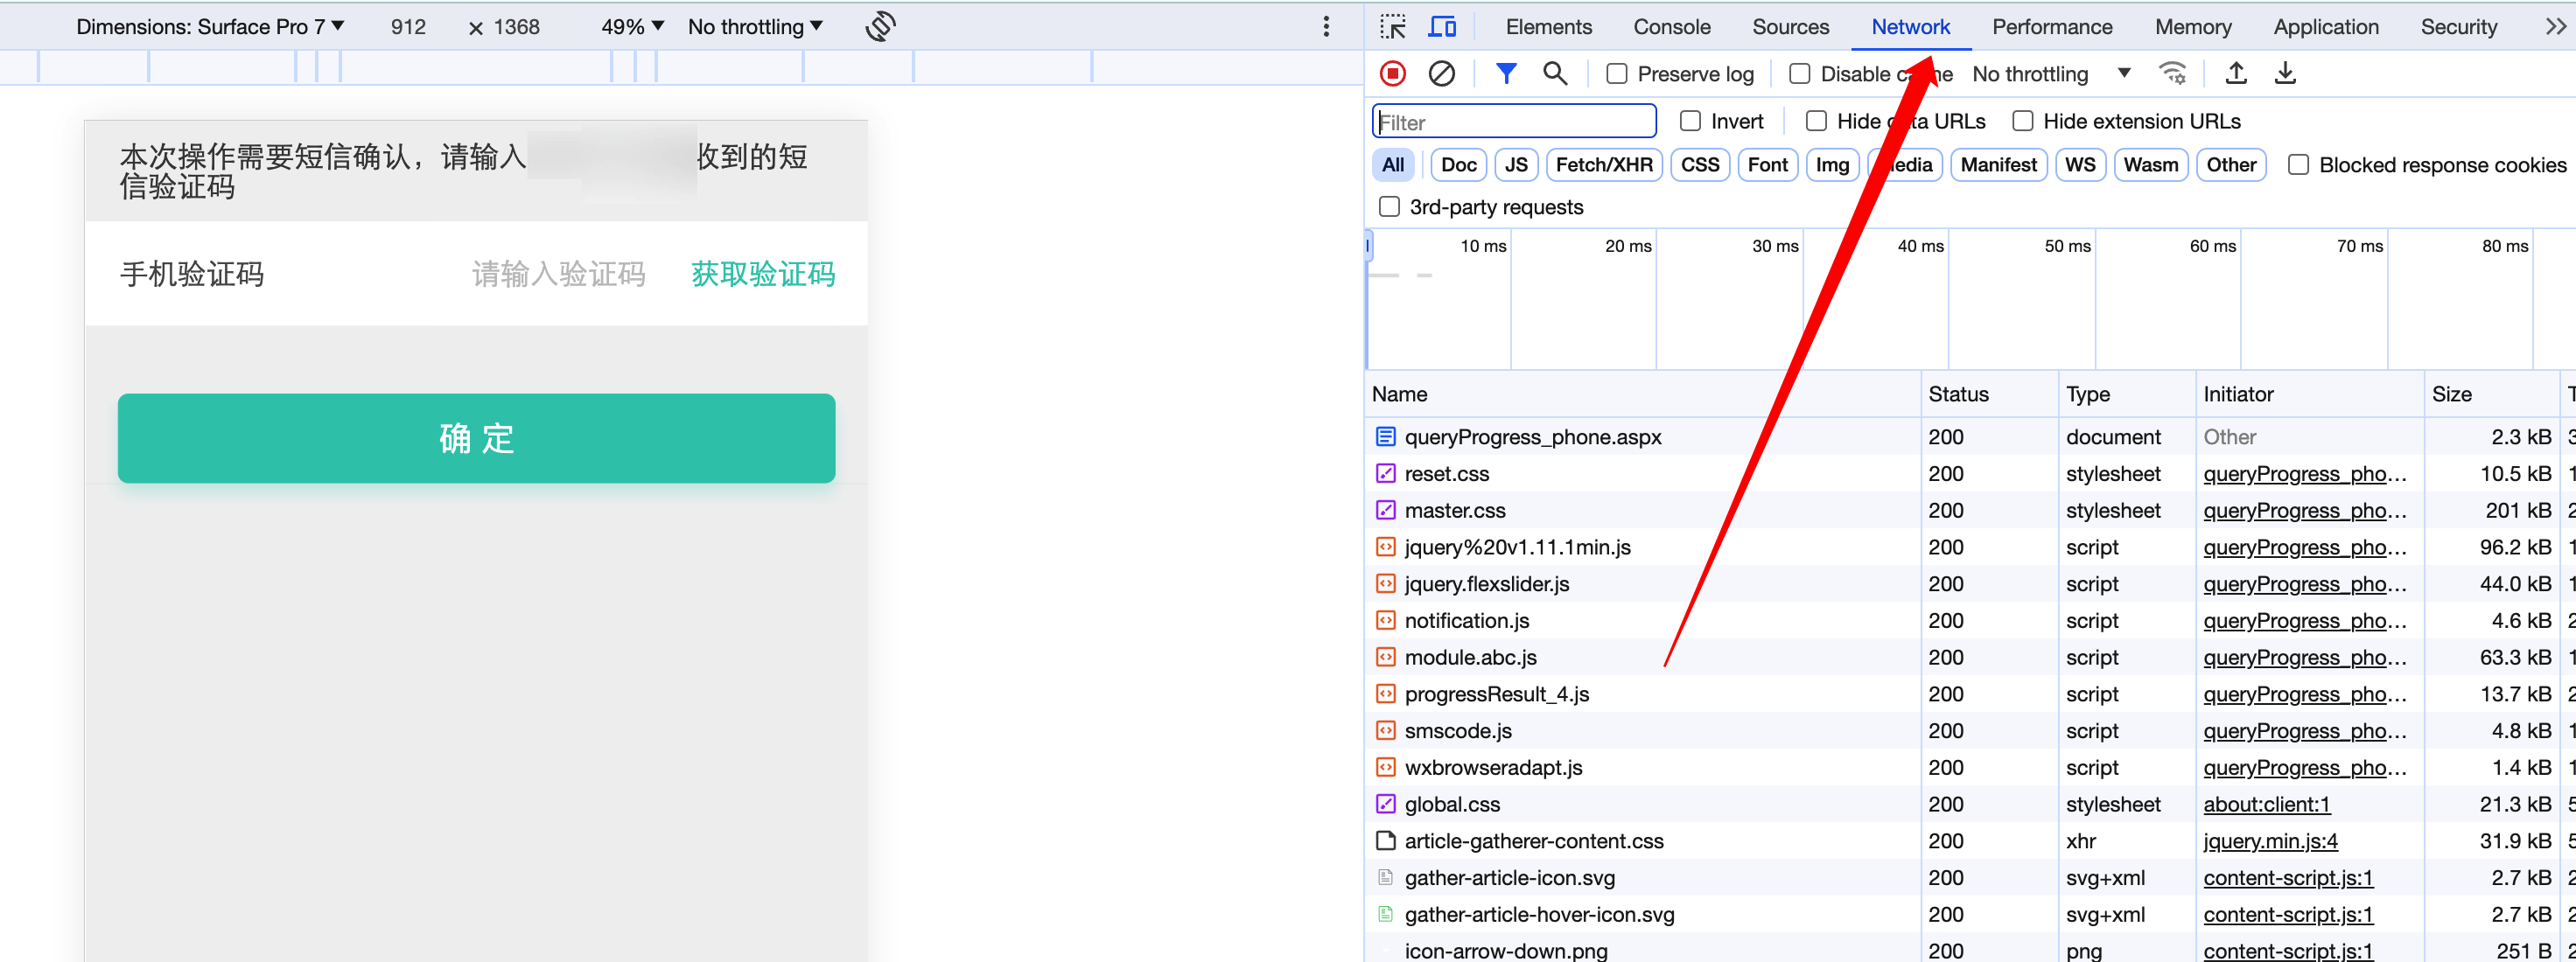Stop recording network log
This screenshot has height=962, width=2576.
[1392, 73]
